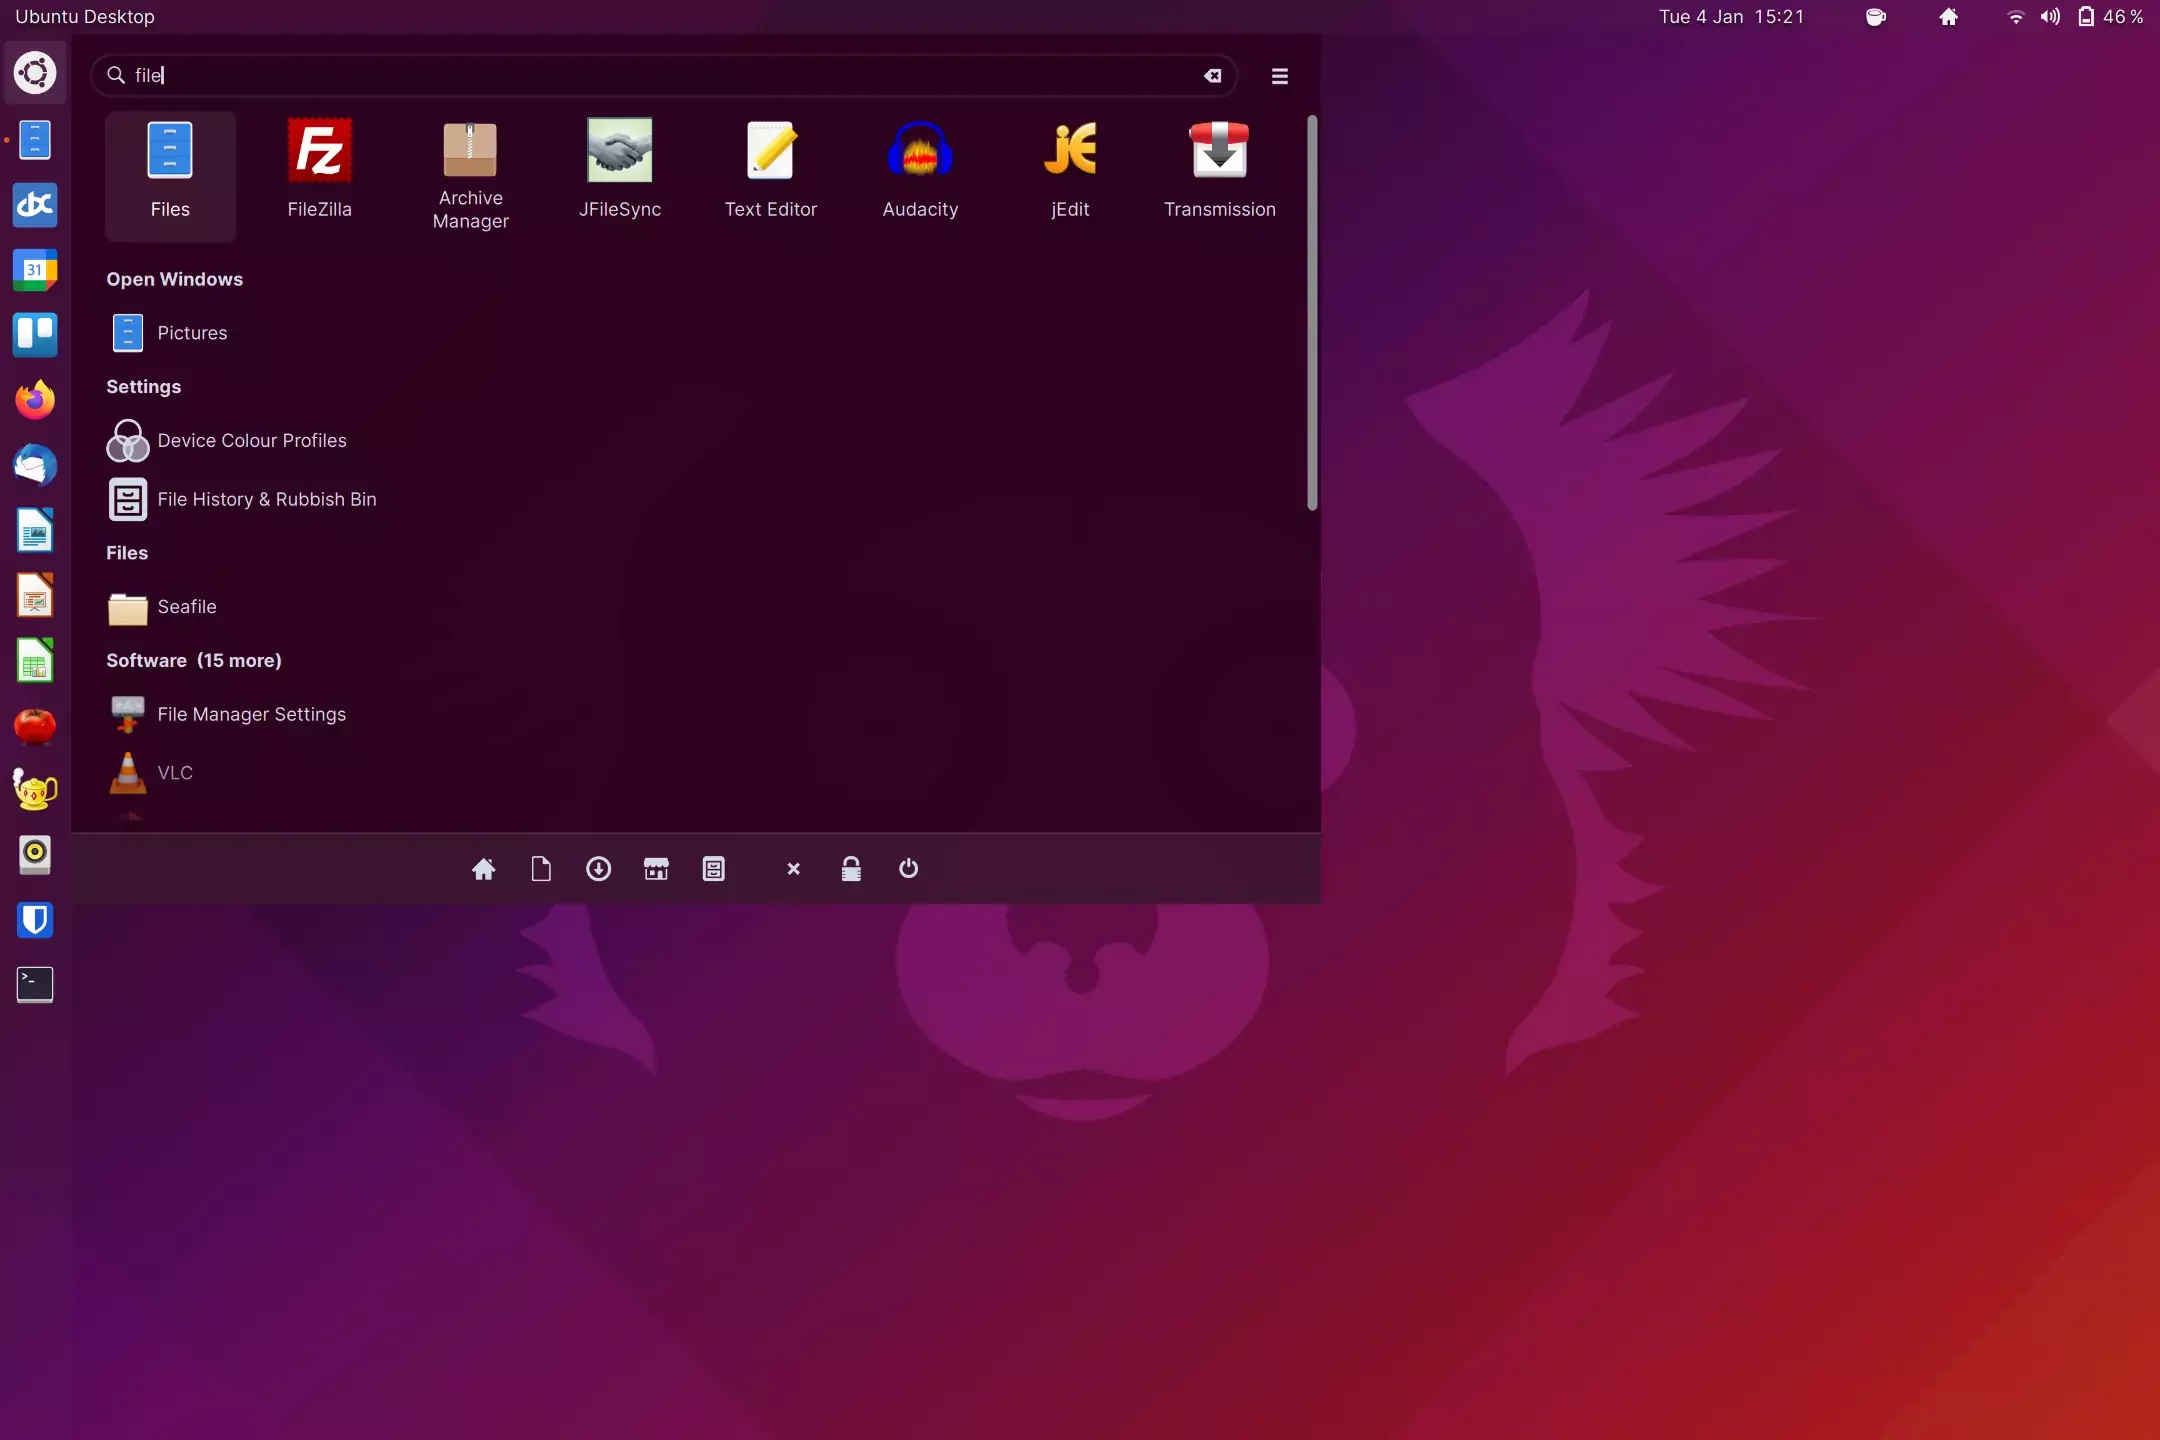
Task: Open LibreOffice Impress in dock
Action: (35, 595)
